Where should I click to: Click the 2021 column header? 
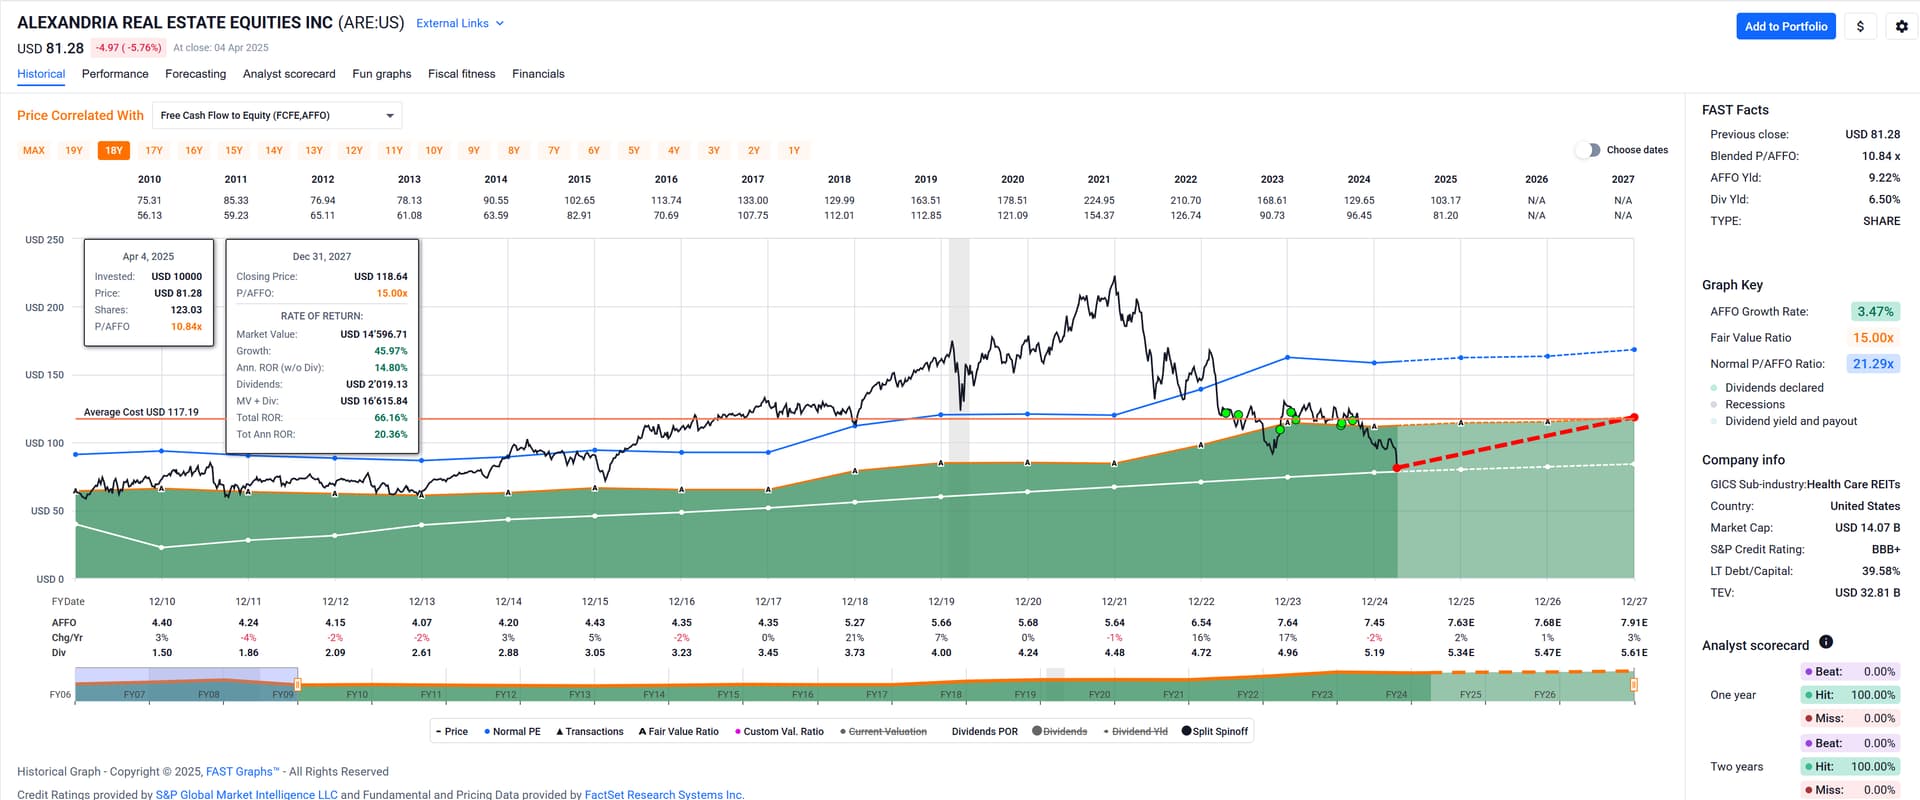point(1099,180)
